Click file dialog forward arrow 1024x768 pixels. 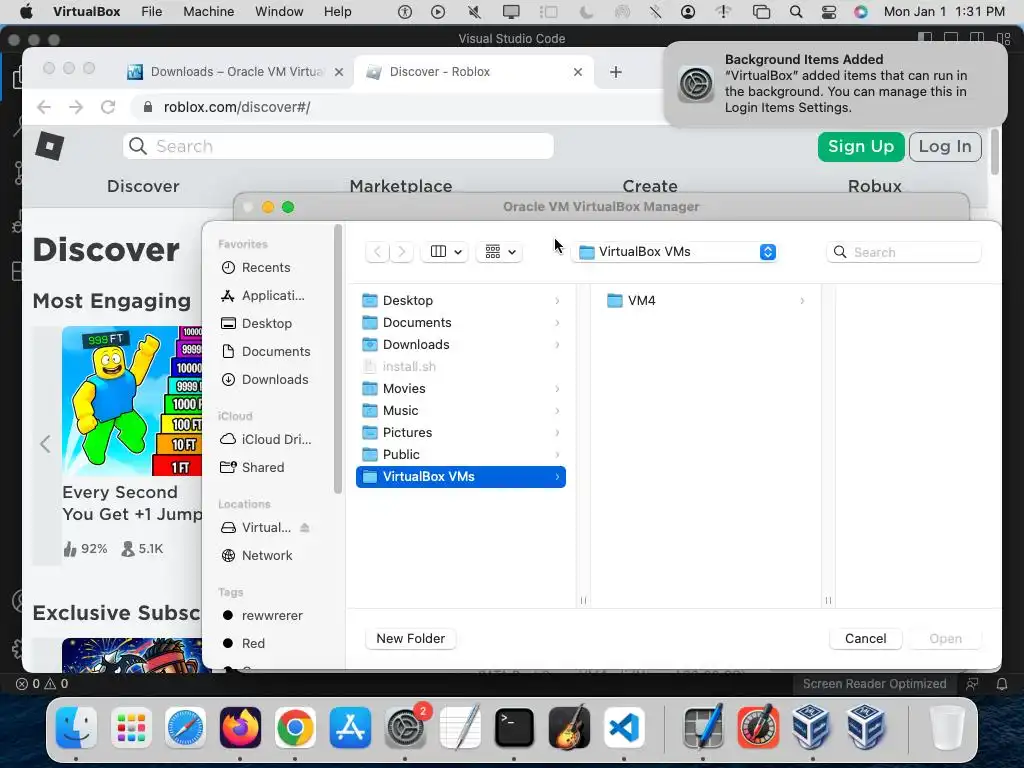tap(402, 251)
